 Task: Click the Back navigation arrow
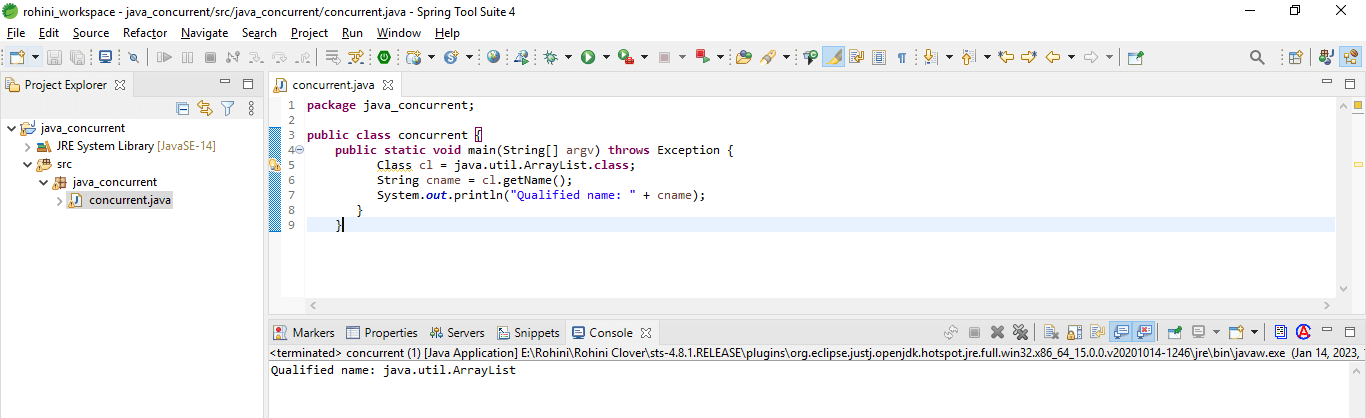(x=1052, y=57)
